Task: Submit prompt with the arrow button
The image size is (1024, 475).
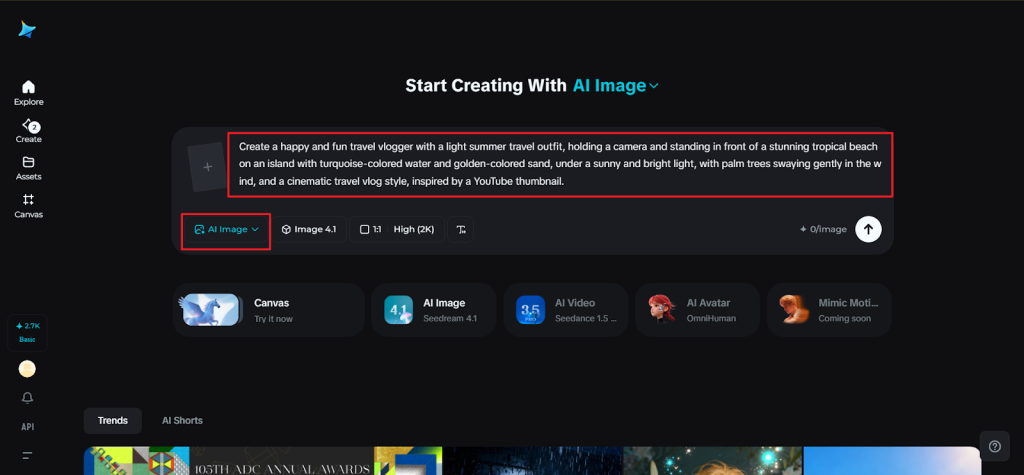Action: pyautogui.click(x=868, y=229)
